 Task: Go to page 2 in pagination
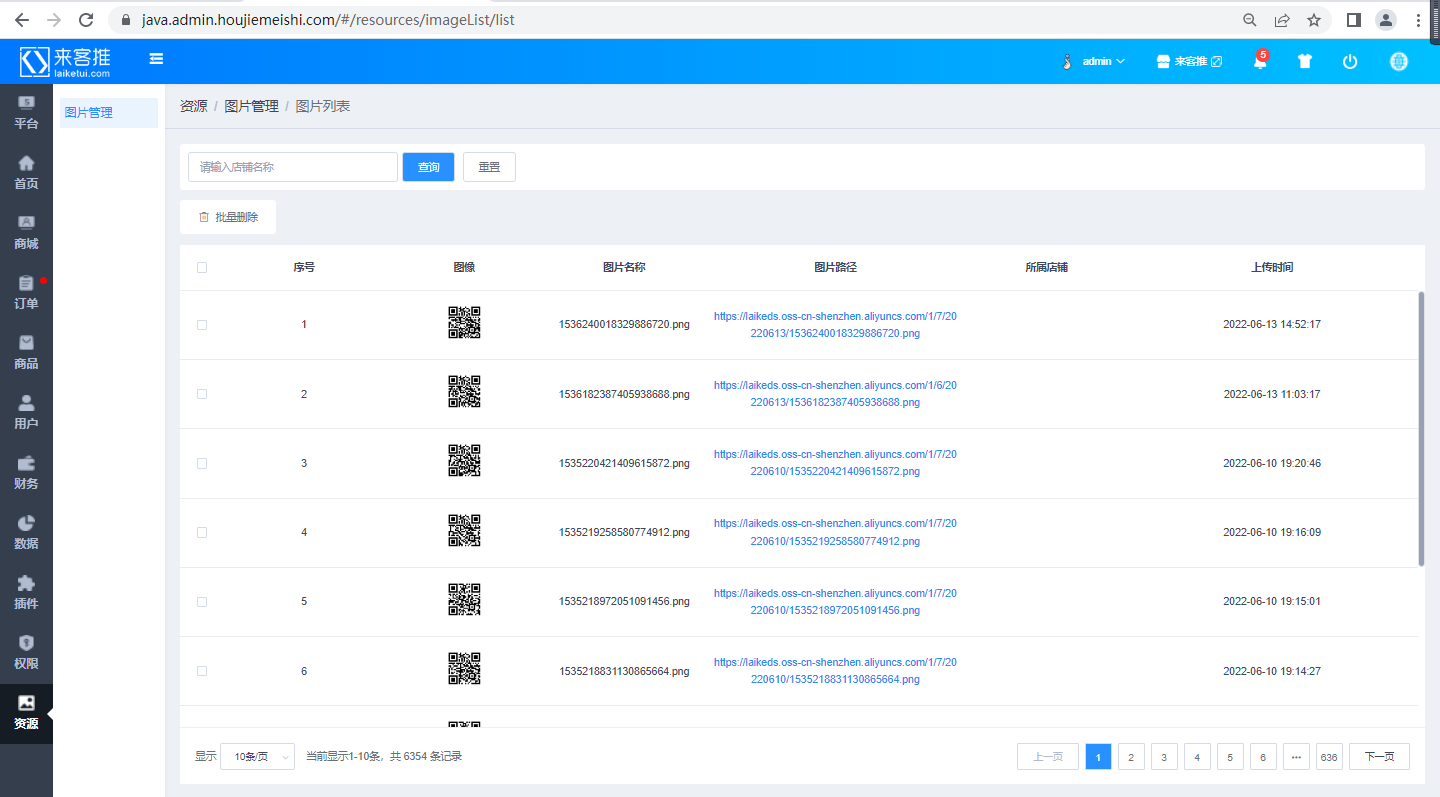1131,757
